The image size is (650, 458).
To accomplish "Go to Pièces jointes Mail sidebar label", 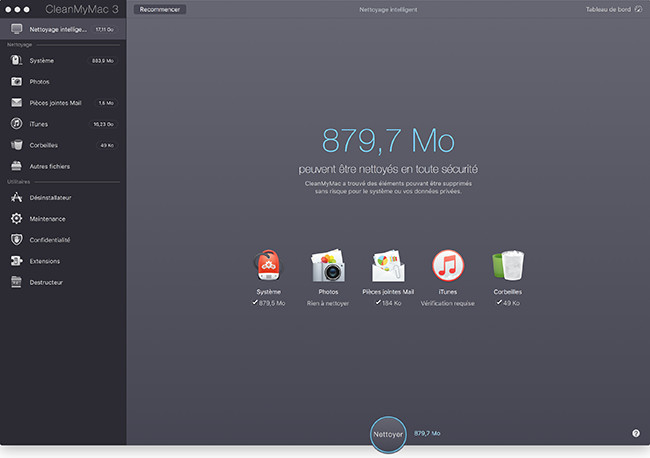I will pyautogui.click(x=55, y=103).
